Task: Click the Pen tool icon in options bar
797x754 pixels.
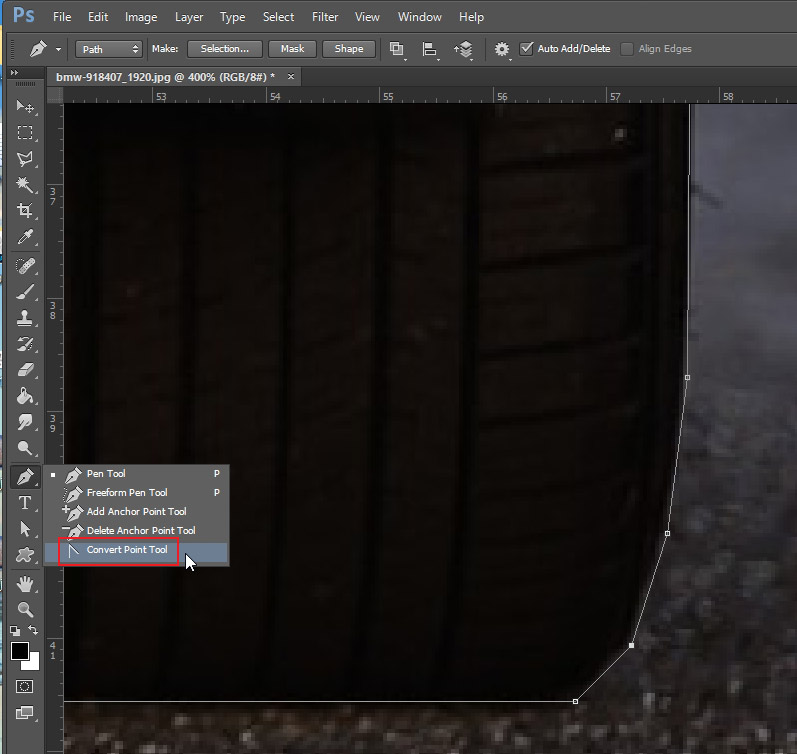Action: (x=38, y=49)
